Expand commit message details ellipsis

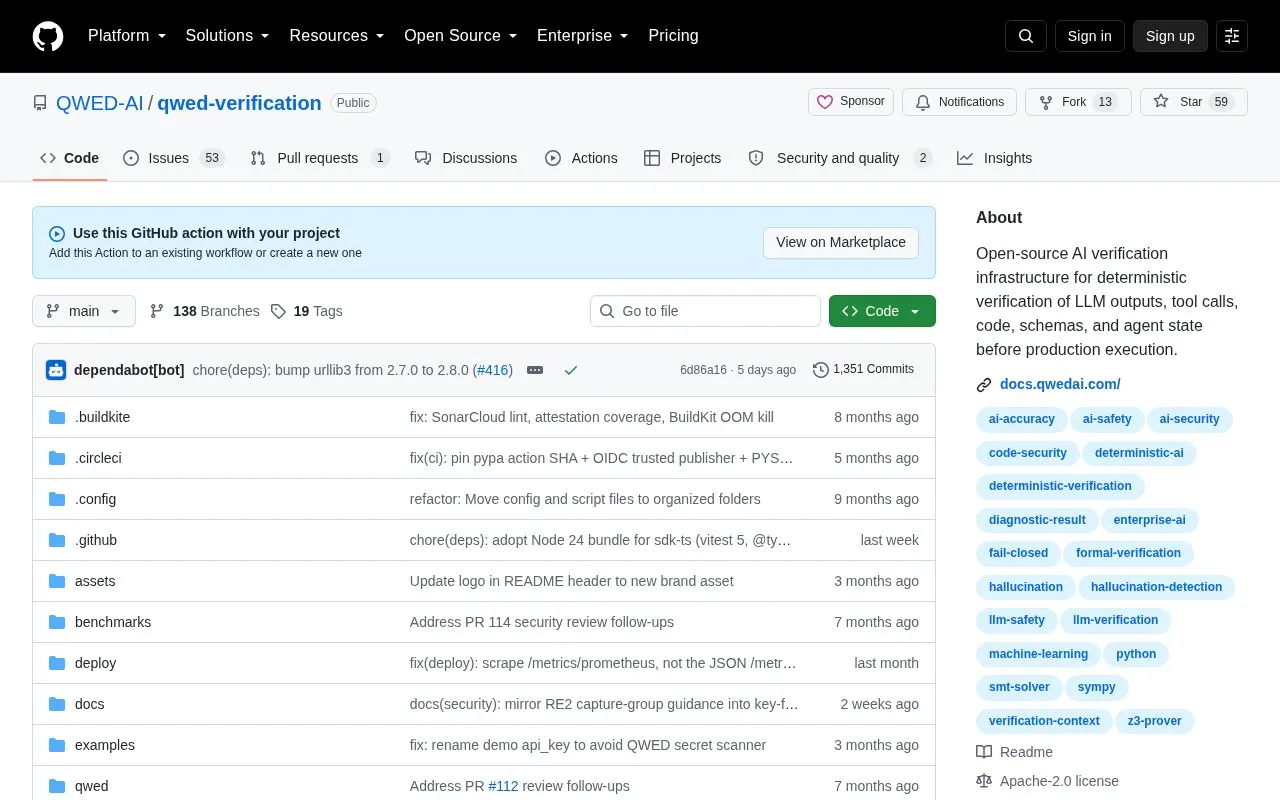click(535, 370)
